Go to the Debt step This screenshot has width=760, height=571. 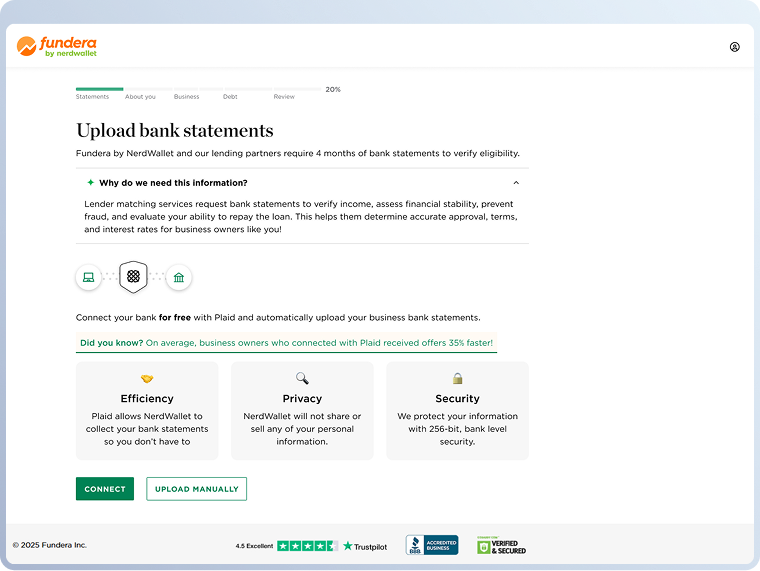tap(230, 96)
